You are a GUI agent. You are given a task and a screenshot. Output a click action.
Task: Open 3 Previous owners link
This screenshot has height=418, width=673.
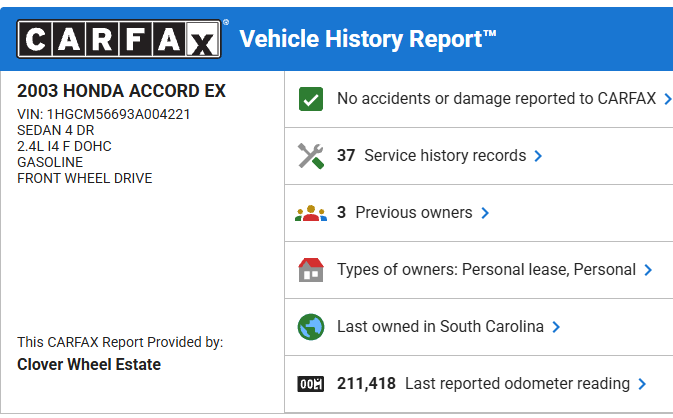tap(404, 213)
